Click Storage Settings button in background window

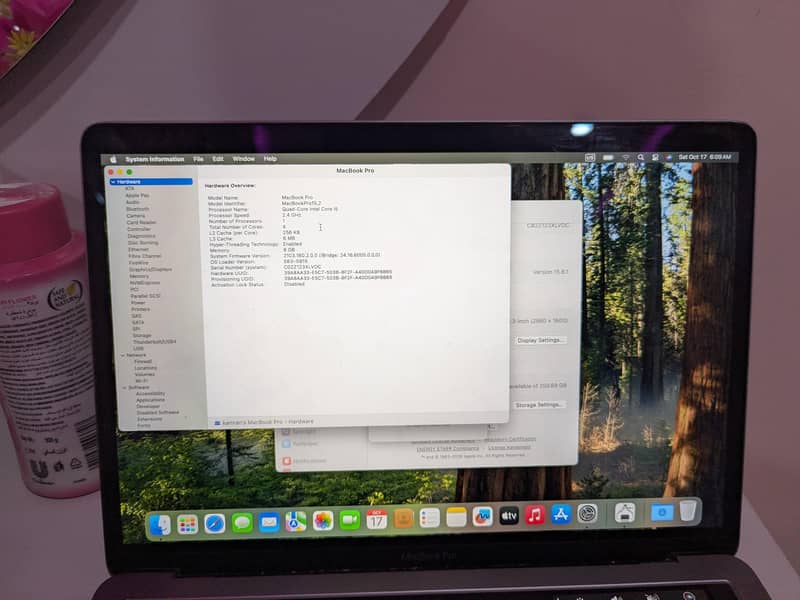[539, 405]
